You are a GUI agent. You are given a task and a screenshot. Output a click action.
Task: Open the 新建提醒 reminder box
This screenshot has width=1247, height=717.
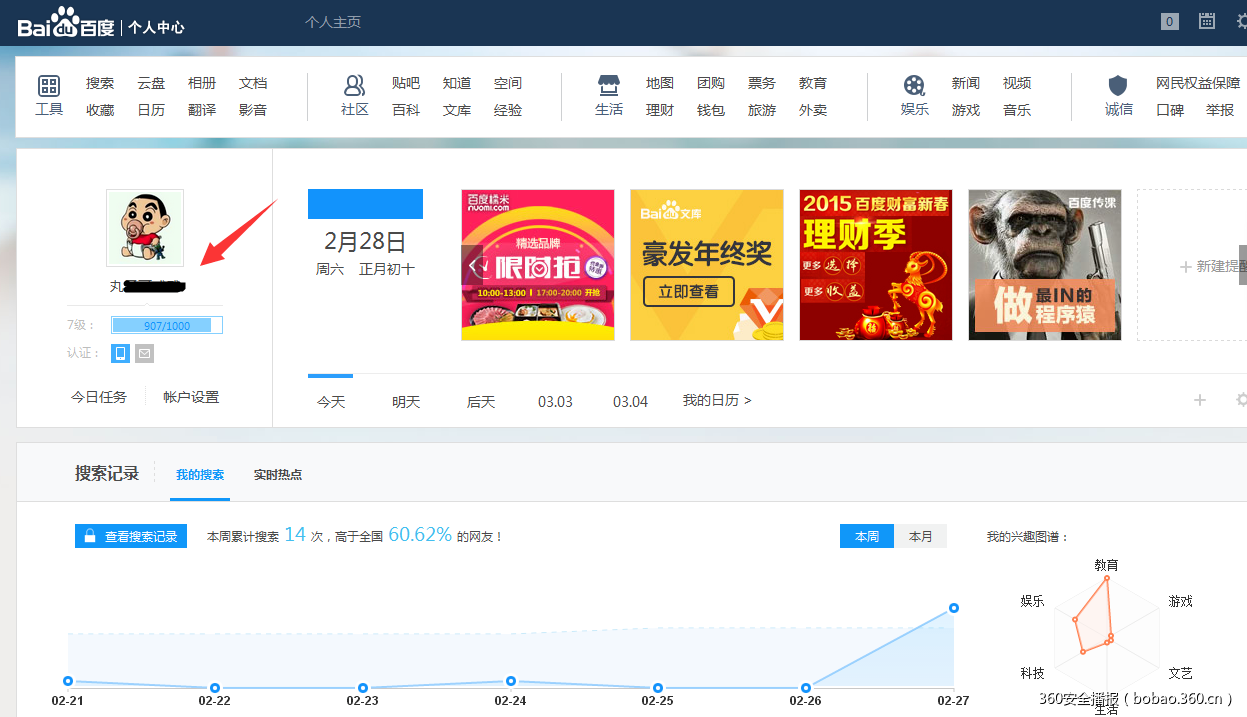pyautogui.click(x=1200, y=266)
